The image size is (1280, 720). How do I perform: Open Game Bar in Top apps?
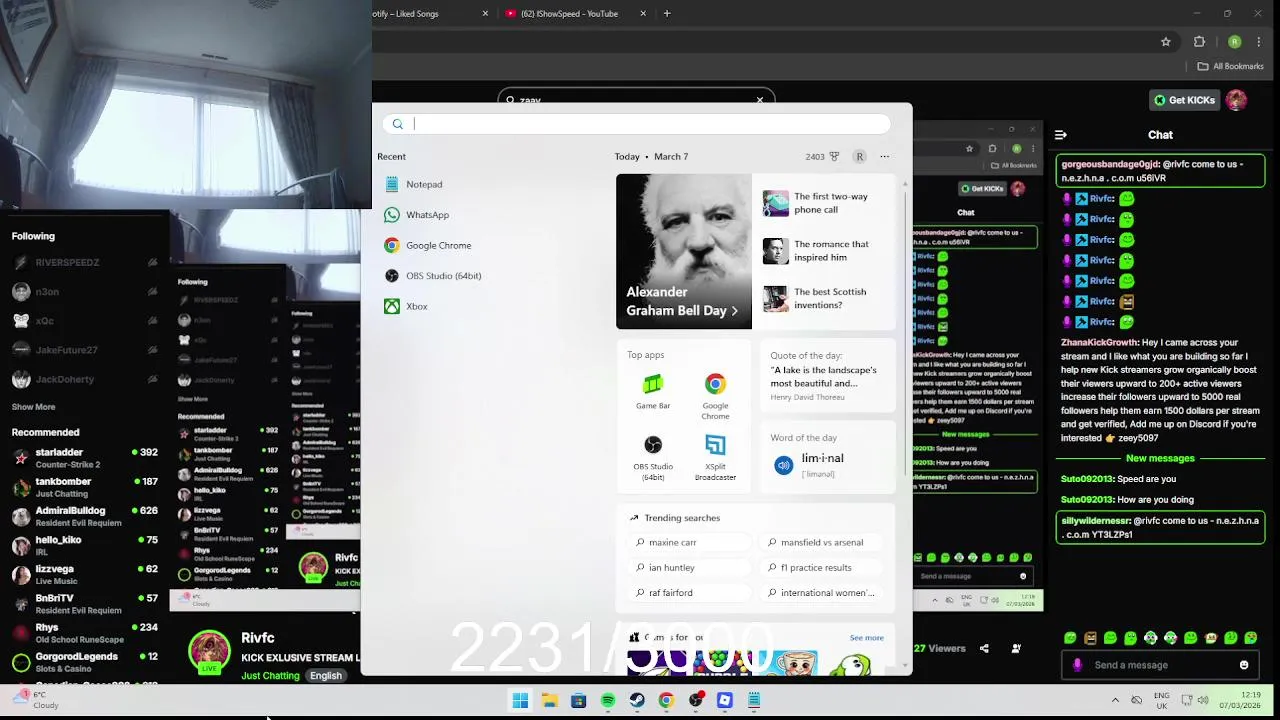pyautogui.click(x=653, y=392)
